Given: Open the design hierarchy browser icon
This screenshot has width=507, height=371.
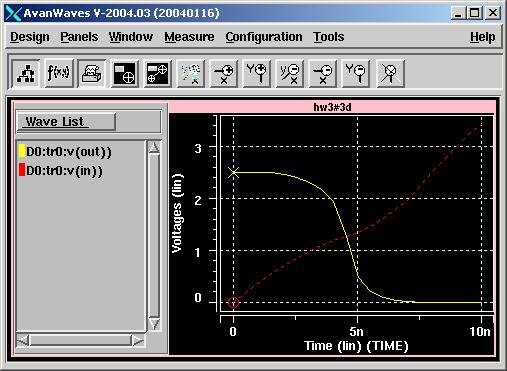Looking at the screenshot, I should [x=26, y=73].
